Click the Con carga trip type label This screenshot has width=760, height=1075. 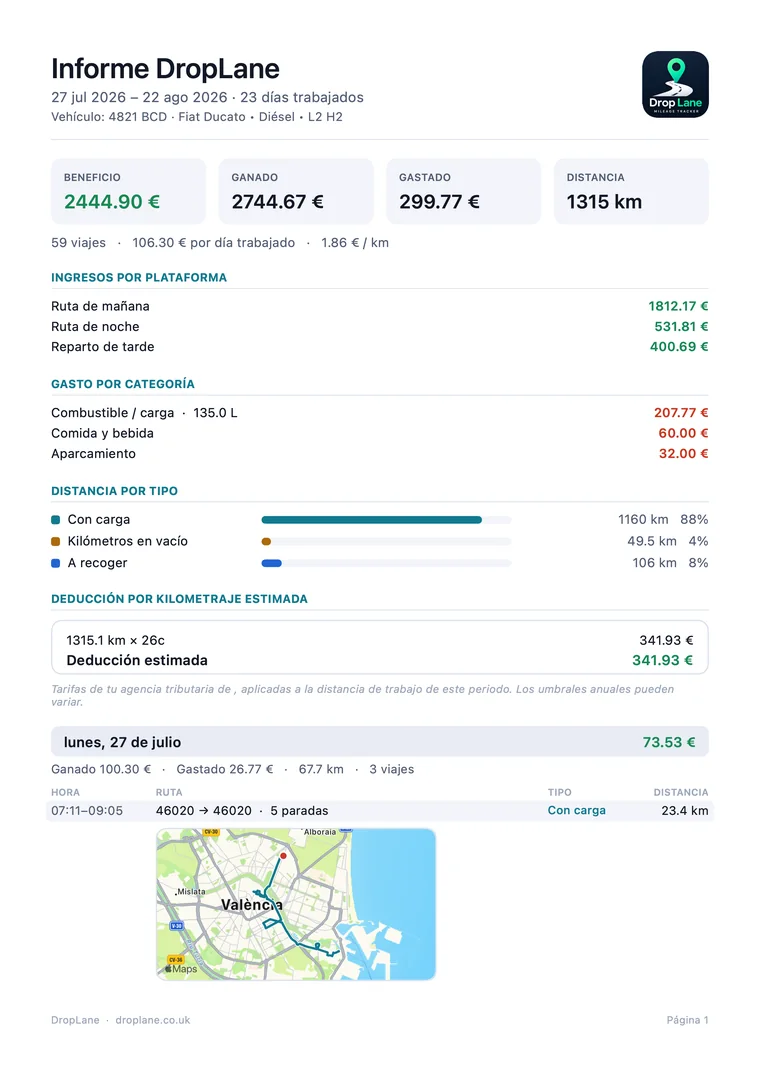(576, 810)
